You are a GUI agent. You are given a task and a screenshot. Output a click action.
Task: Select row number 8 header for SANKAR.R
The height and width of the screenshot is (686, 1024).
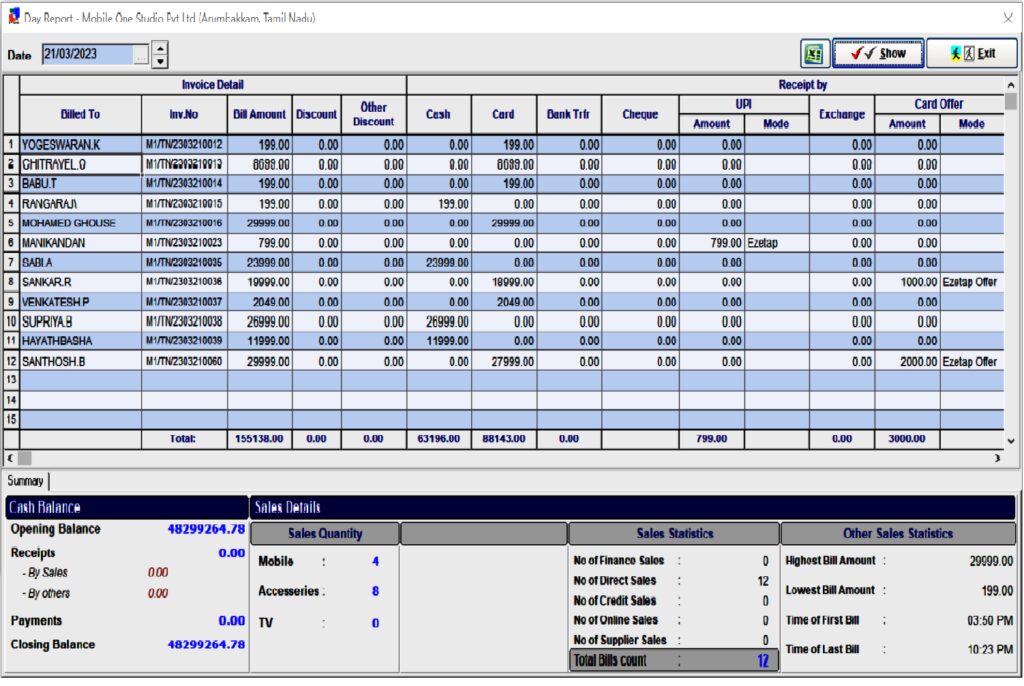coord(11,282)
